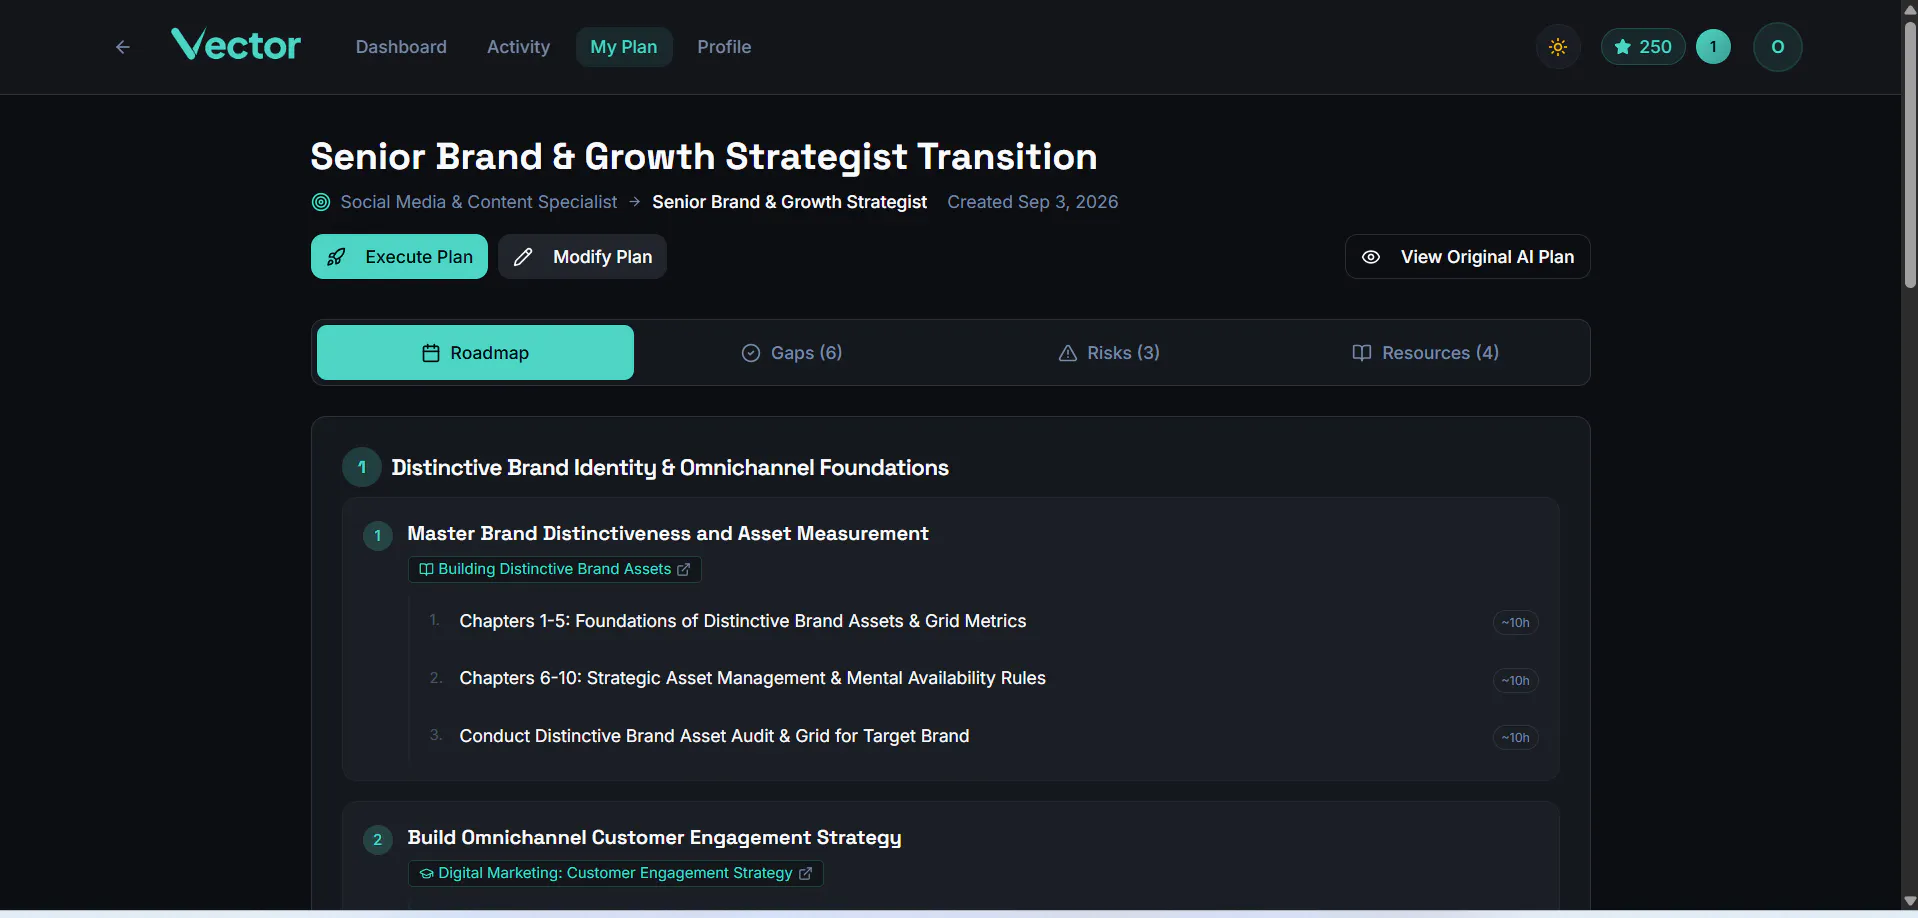Open the Activity nav item
Image resolution: width=1918 pixels, height=918 pixels.
coord(518,47)
